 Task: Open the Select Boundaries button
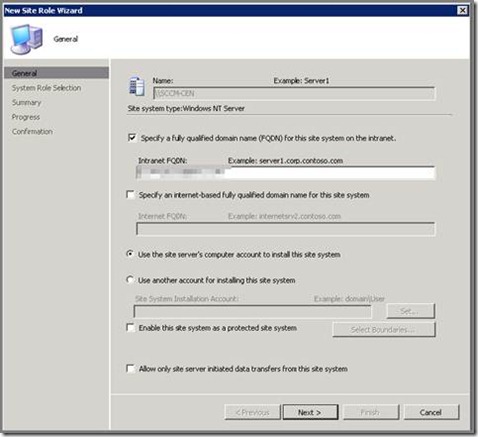click(384, 330)
